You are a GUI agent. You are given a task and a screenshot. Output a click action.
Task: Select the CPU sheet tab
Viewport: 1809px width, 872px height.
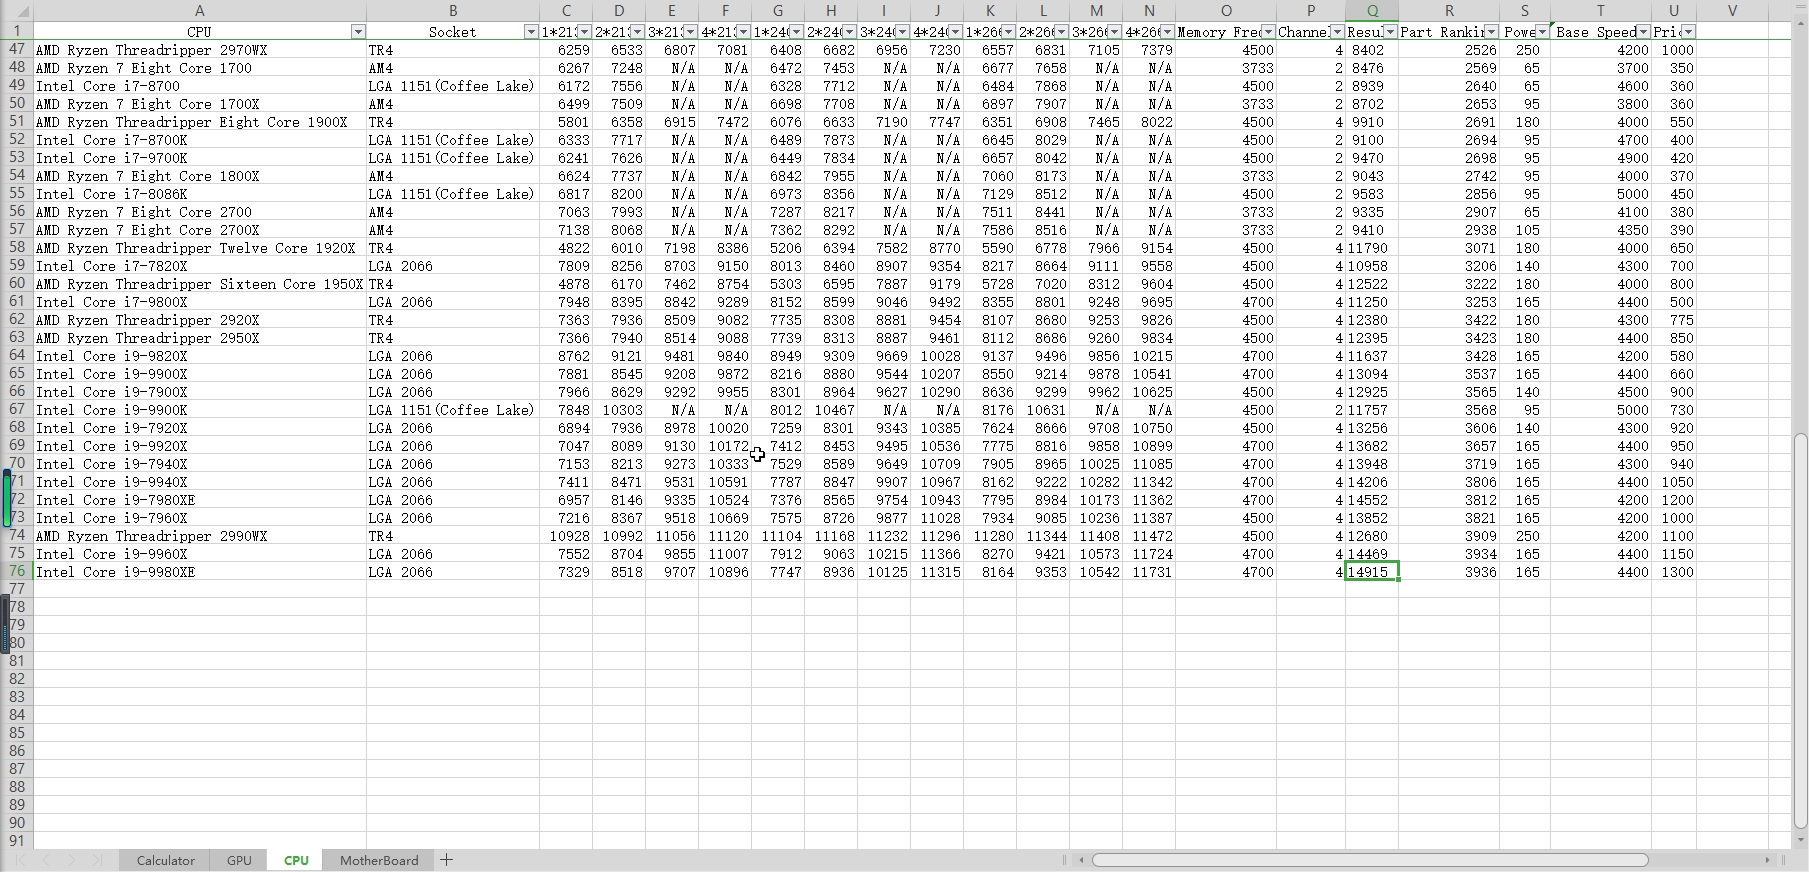click(296, 860)
